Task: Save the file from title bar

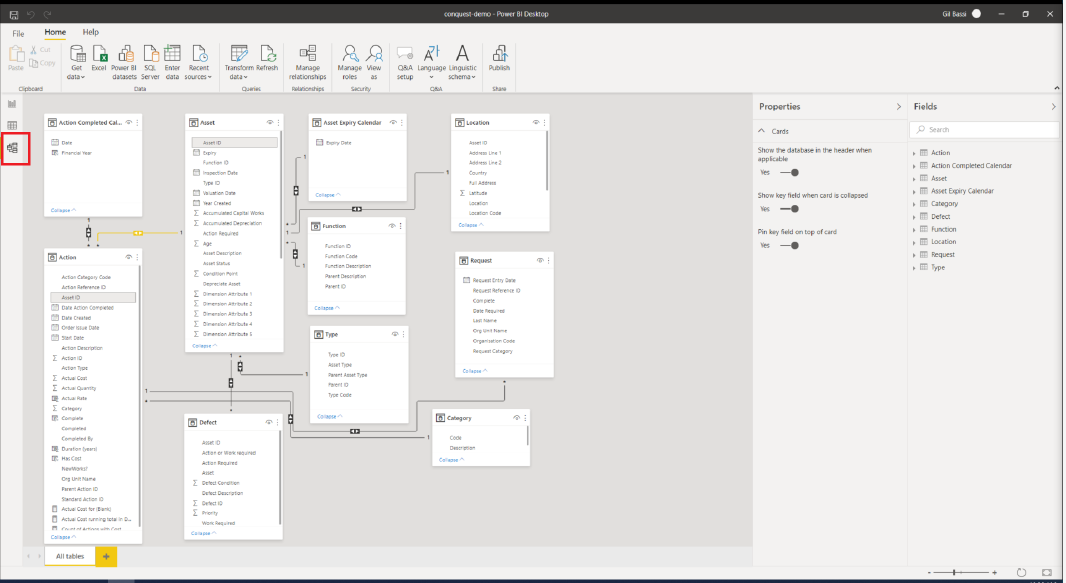Action: (x=14, y=14)
